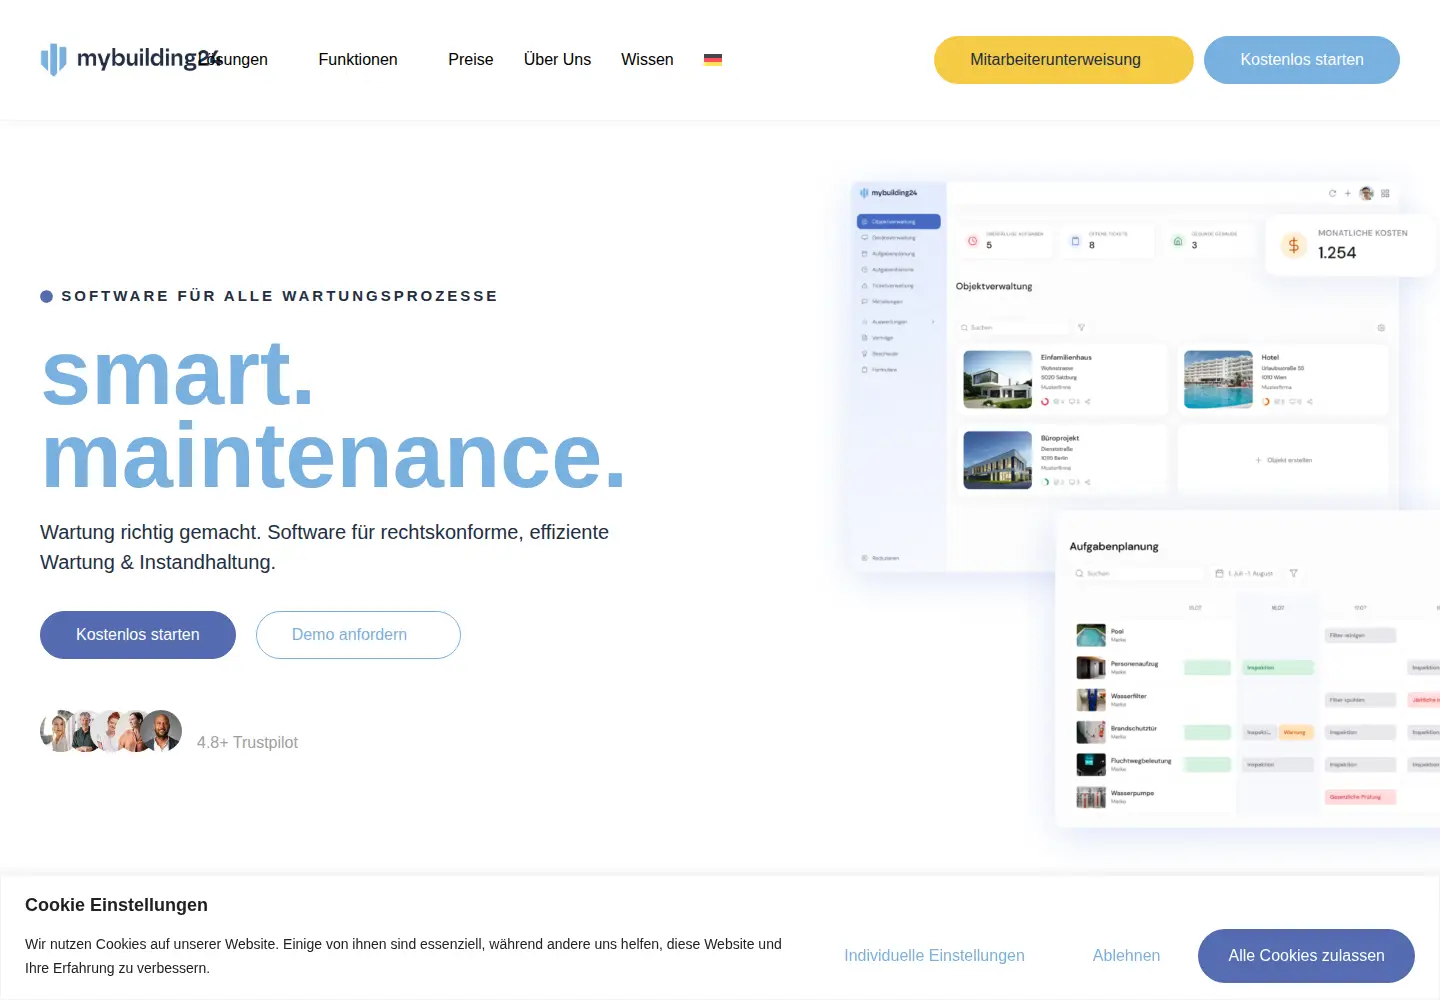Screen dimensions: 1440x1000
Task: Go to Über Uns in the navigation
Action: [557, 60]
